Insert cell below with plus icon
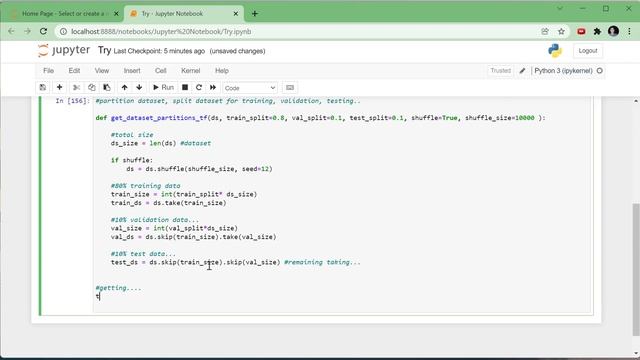Screen dimensions: 640x360 coord(60,88)
